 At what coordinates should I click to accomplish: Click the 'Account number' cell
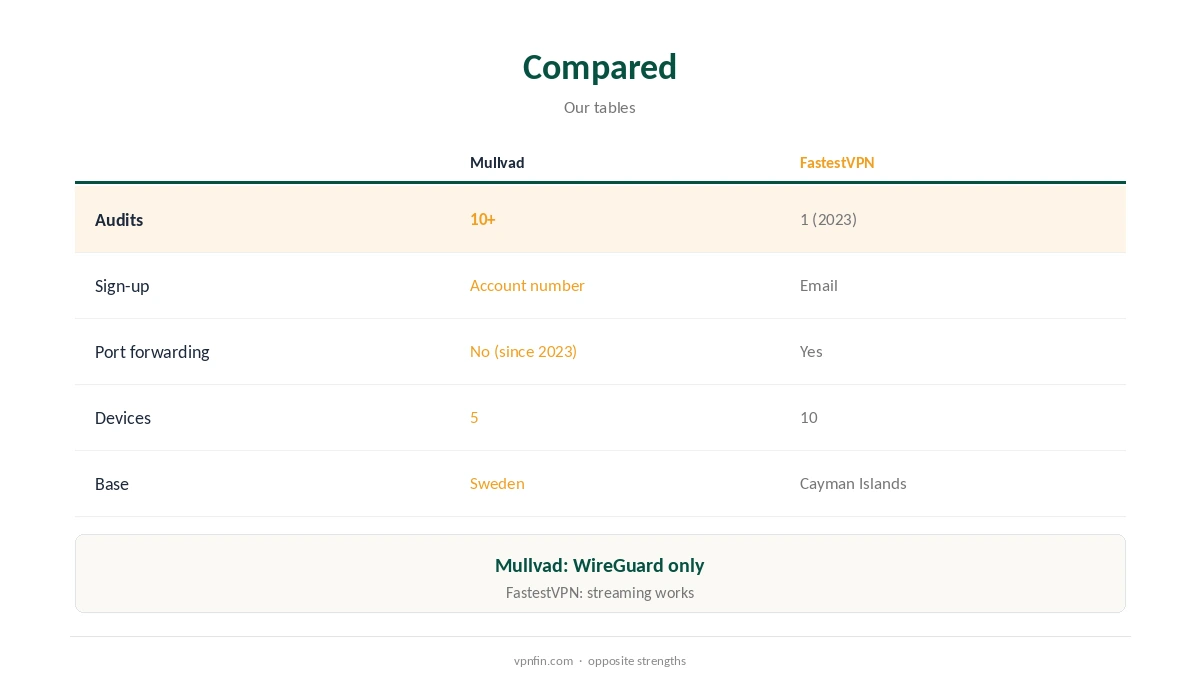pyautogui.click(x=527, y=285)
